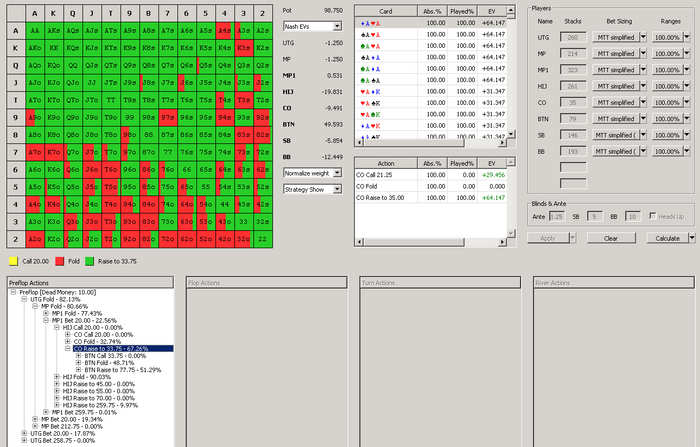Expand BTN Raise to 77.75 node
The image size is (700, 447).
click(79, 370)
